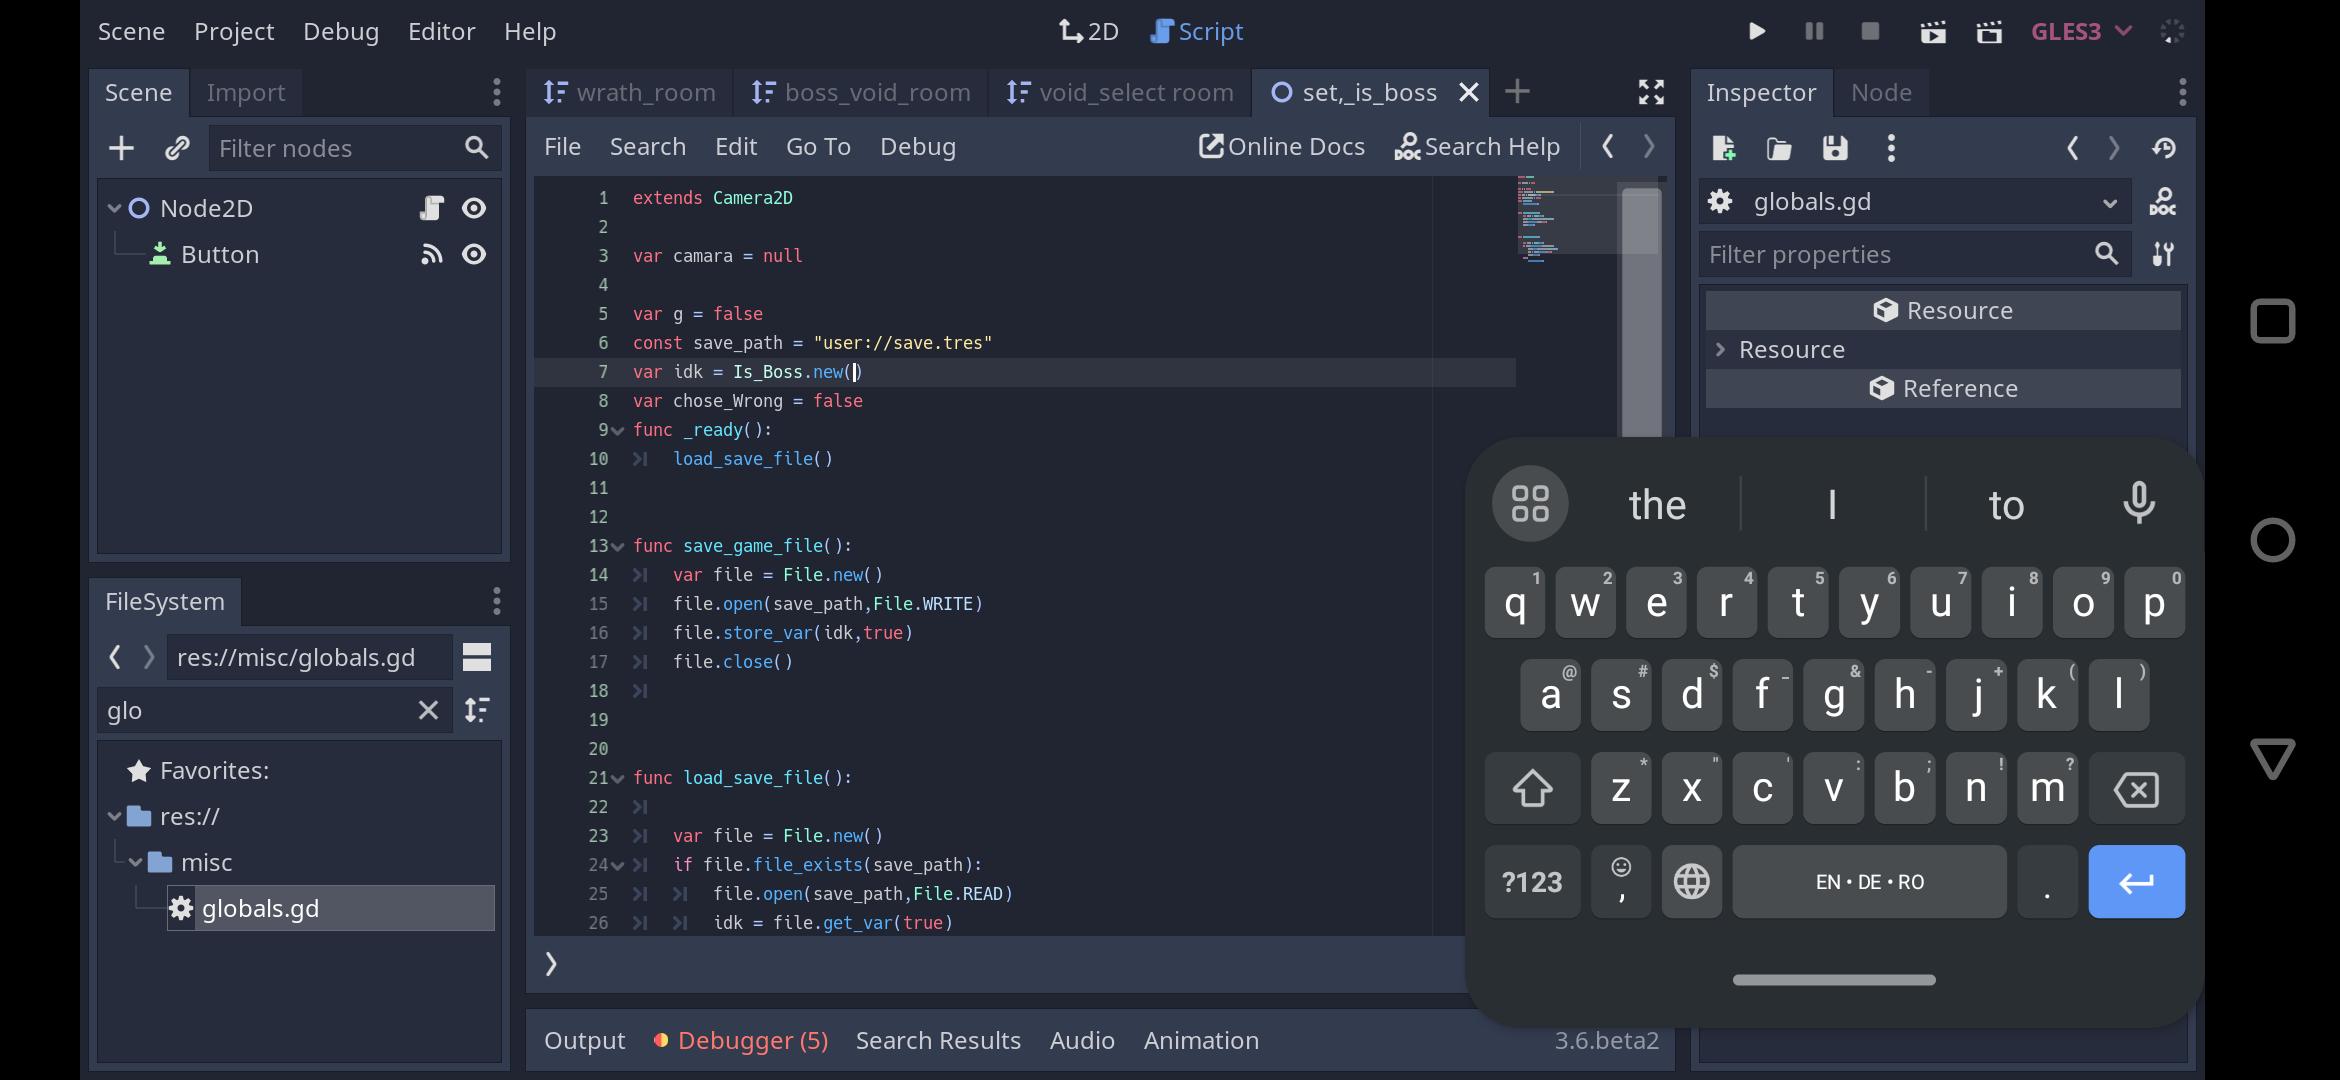Open Search Help in the script editor
This screenshot has width=2340, height=1080.
click(1478, 146)
